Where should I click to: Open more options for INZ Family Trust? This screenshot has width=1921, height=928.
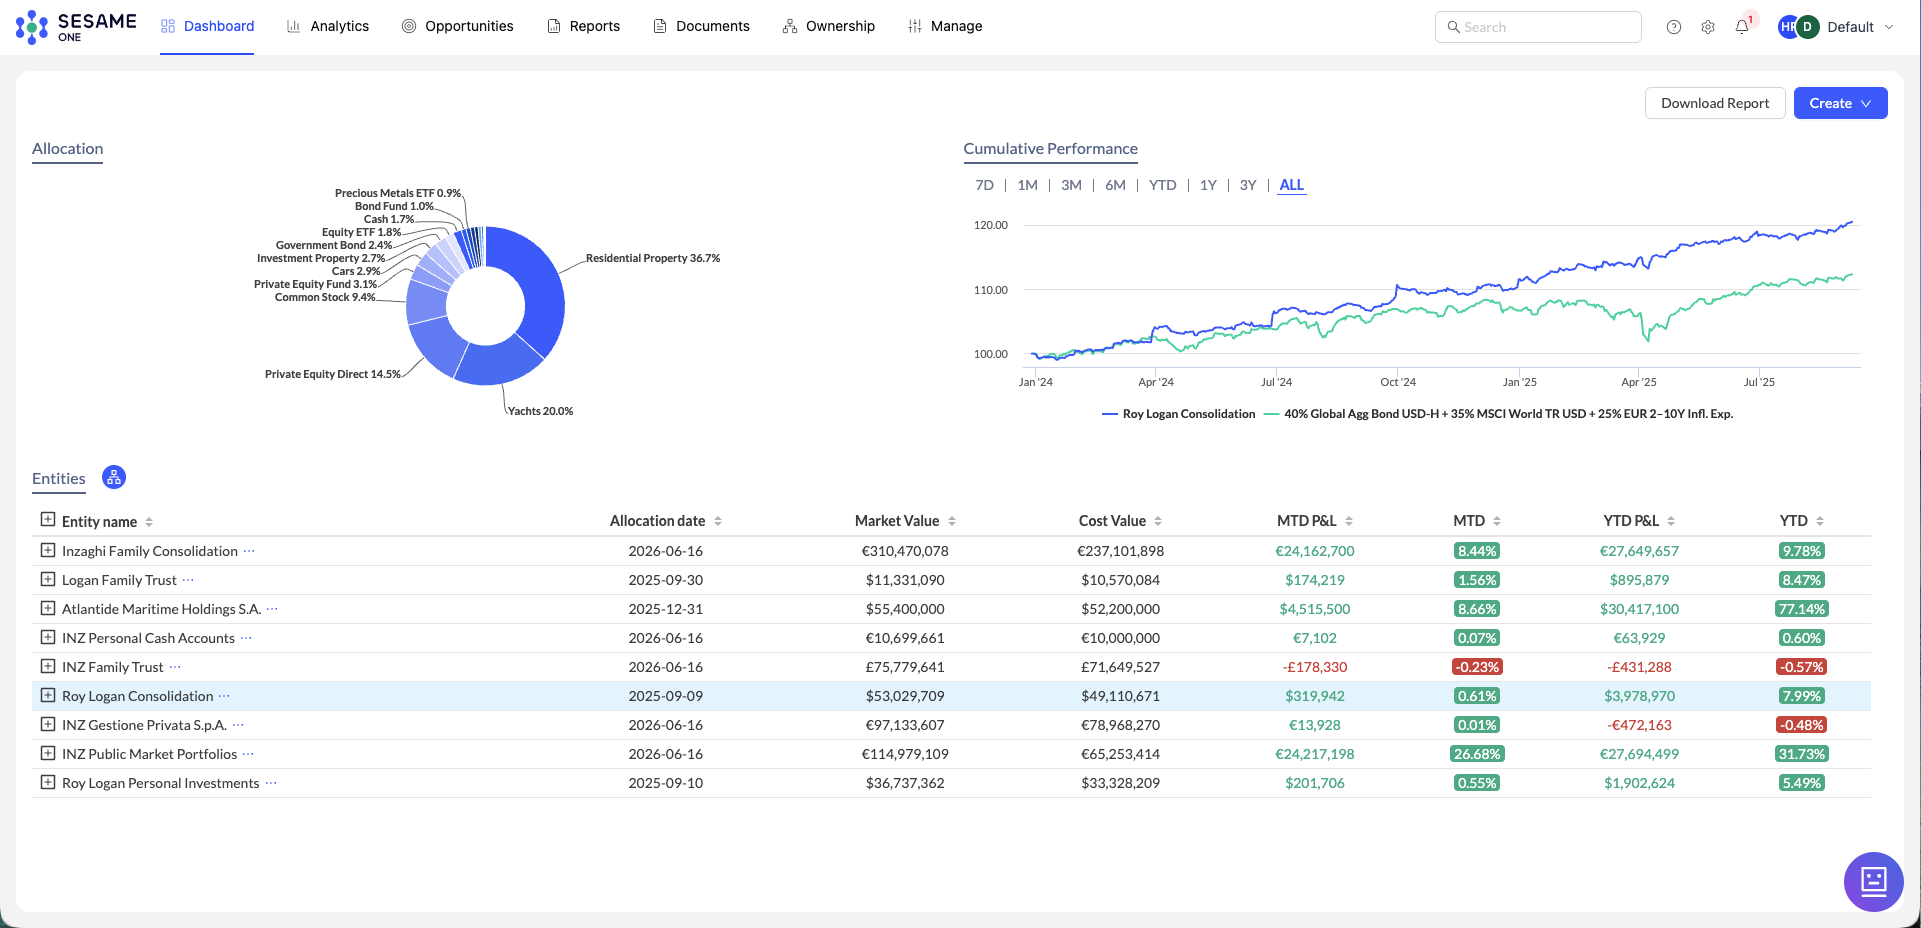[x=175, y=667]
